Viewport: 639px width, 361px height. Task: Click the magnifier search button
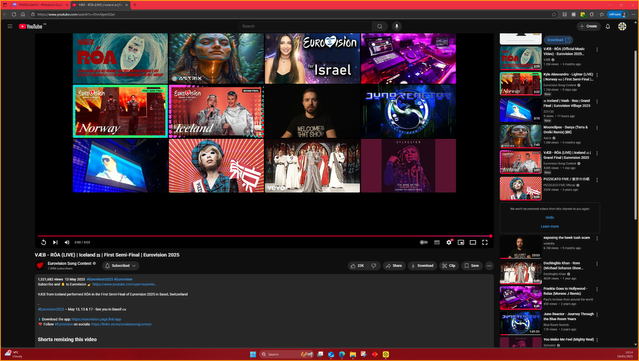[379, 26]
